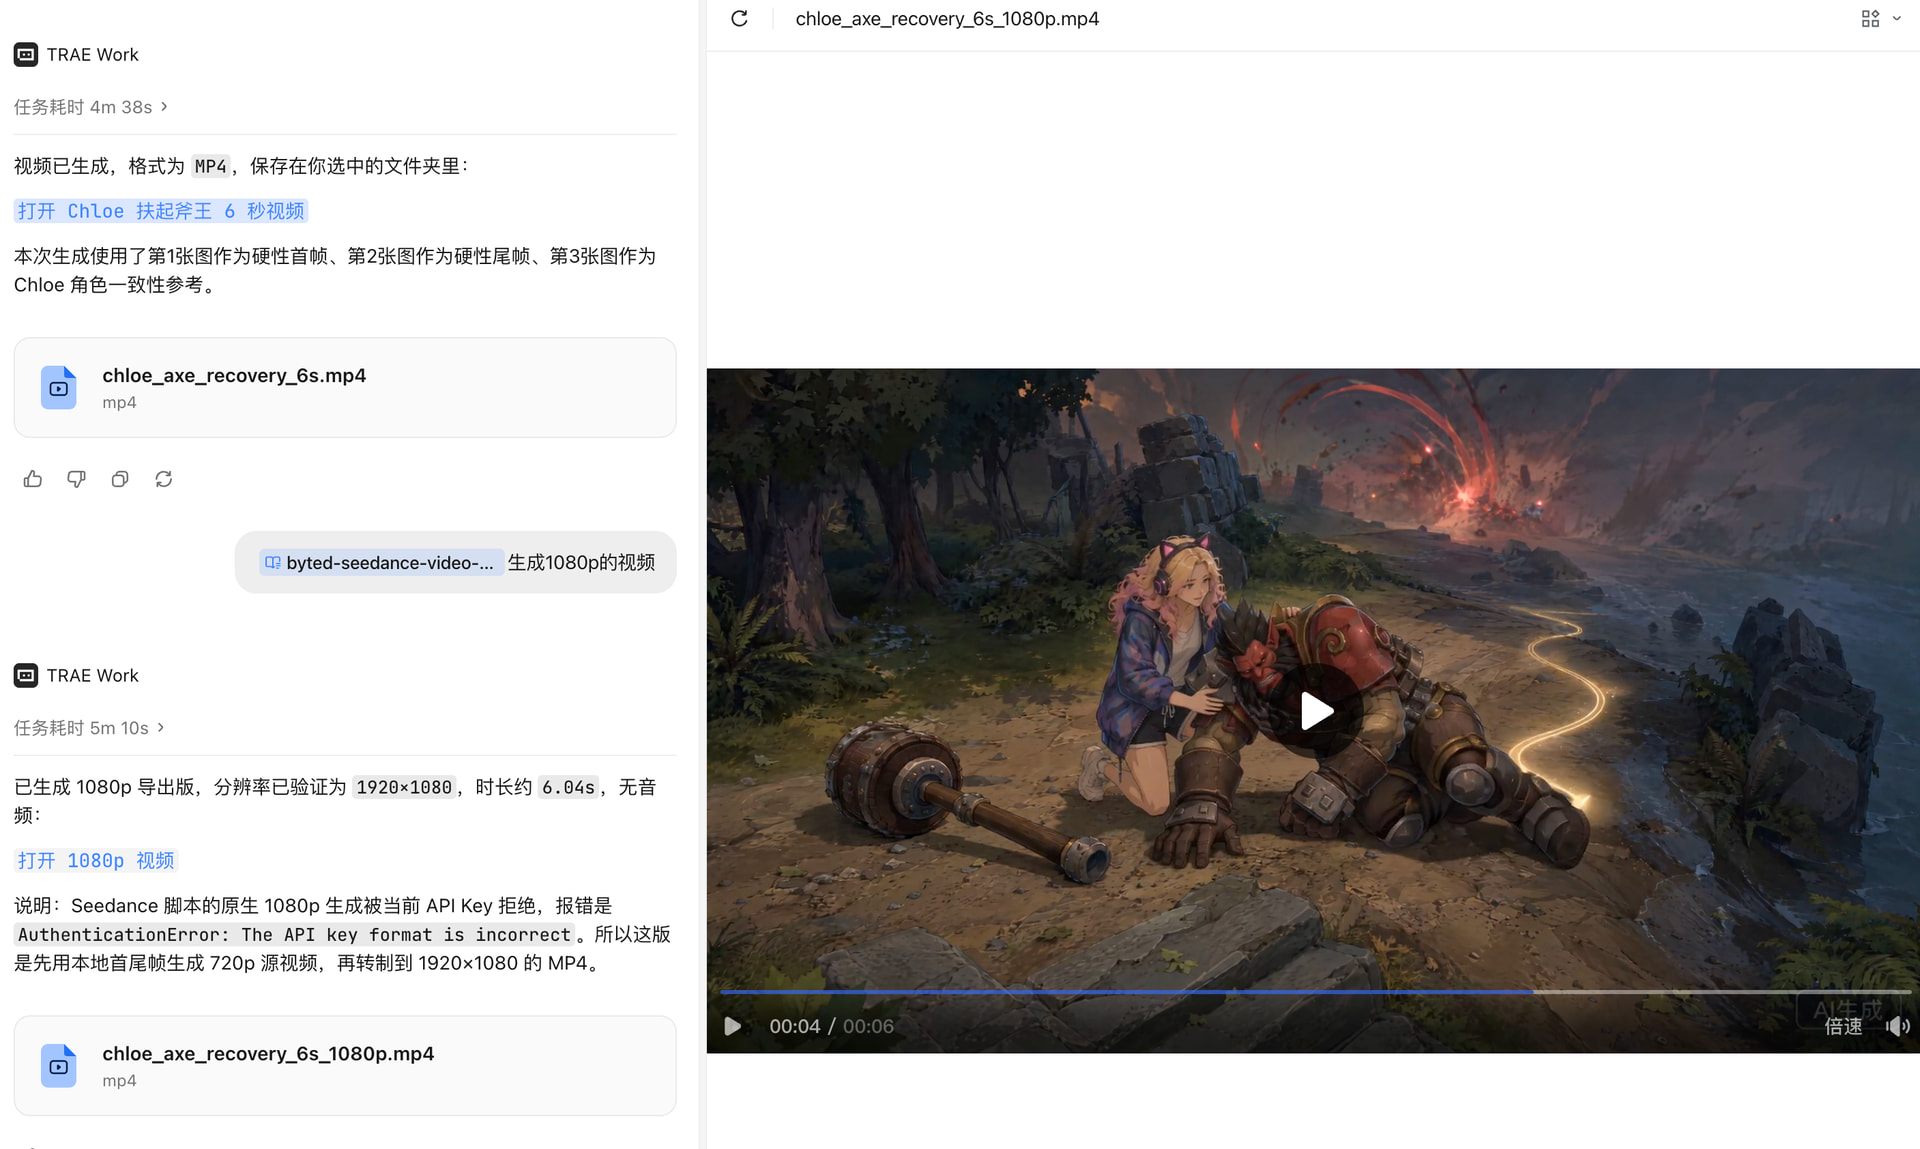Screen dimensions: 1920x1149
Task: Click the refresh icon beside the video filename
Action: (x=739, y=19)
